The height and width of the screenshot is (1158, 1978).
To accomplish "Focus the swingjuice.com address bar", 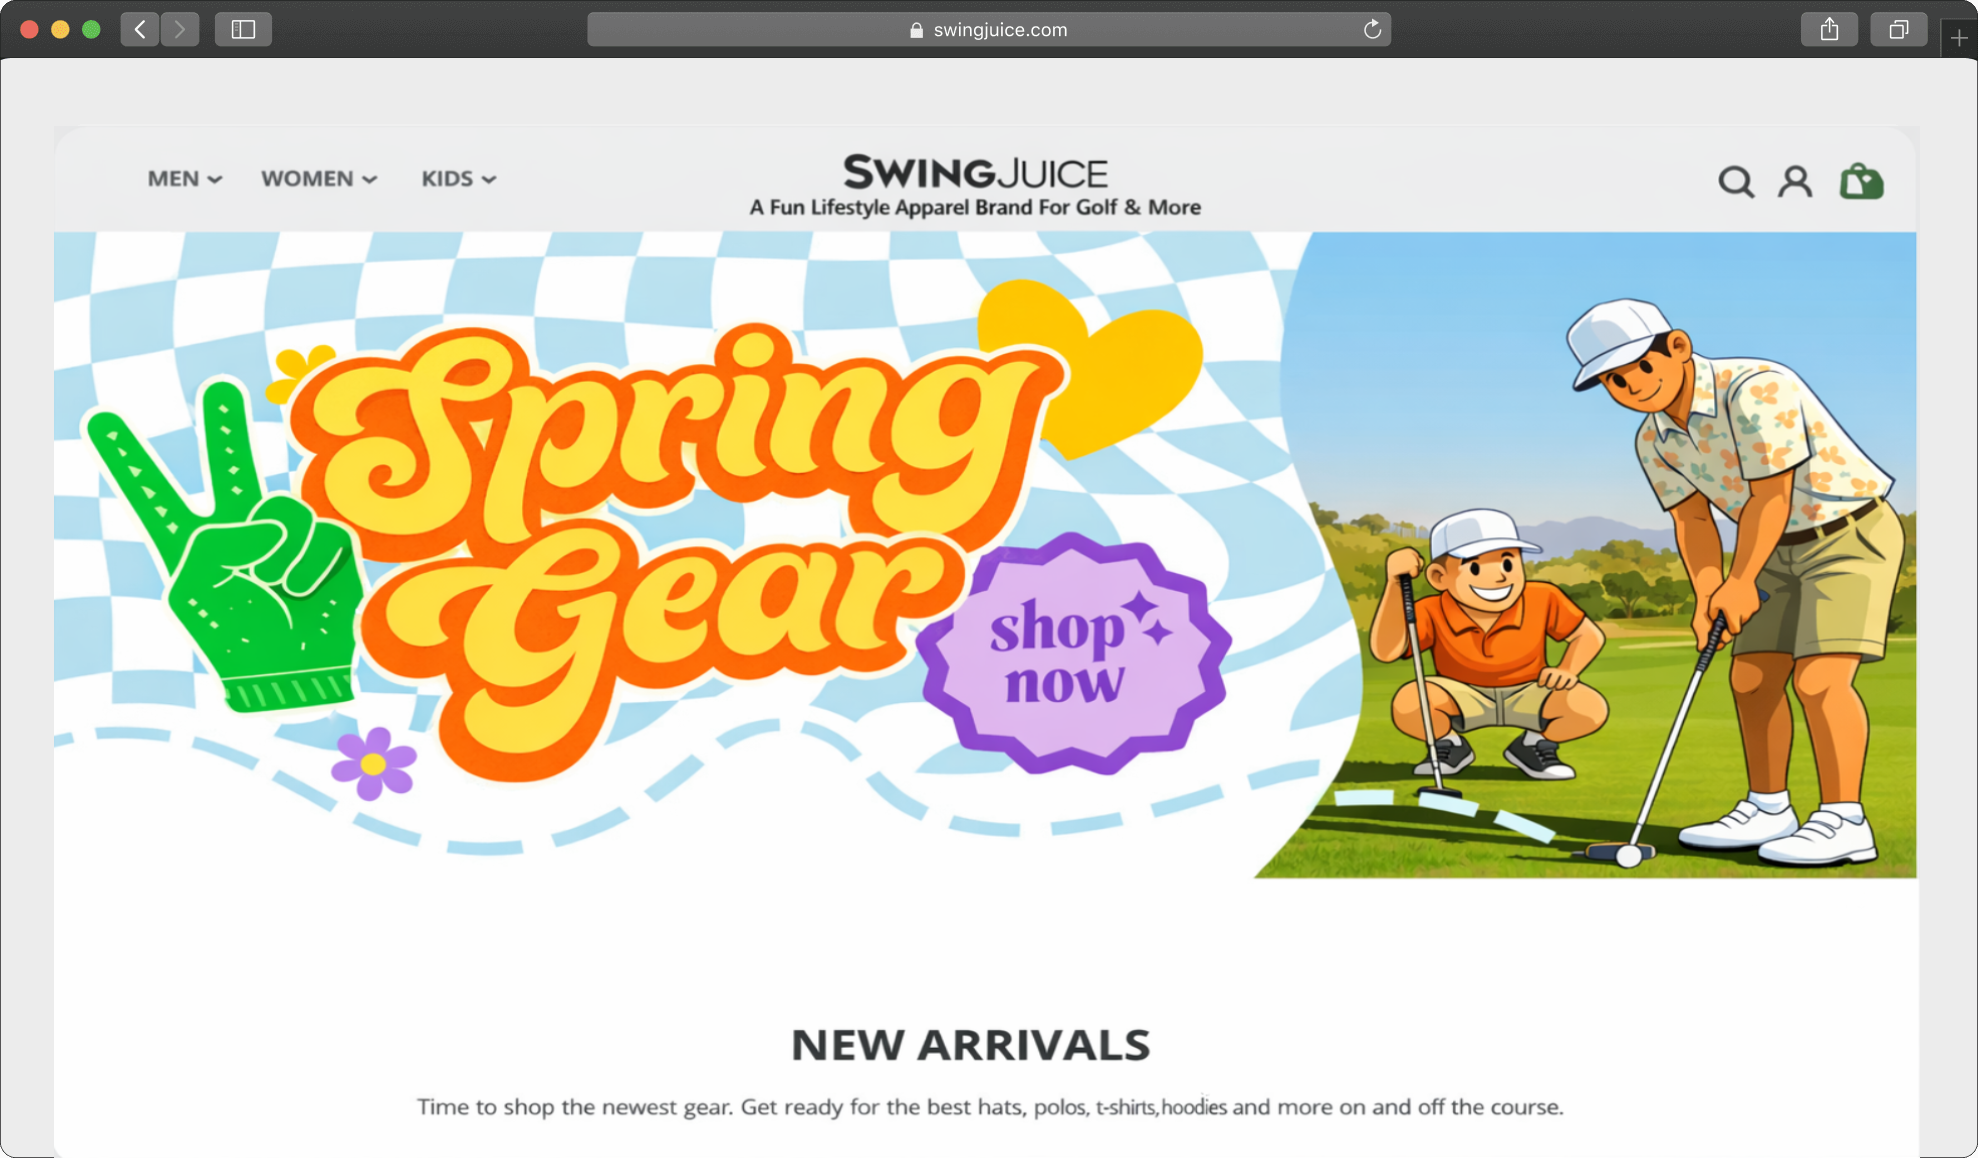I will point(988,29).
